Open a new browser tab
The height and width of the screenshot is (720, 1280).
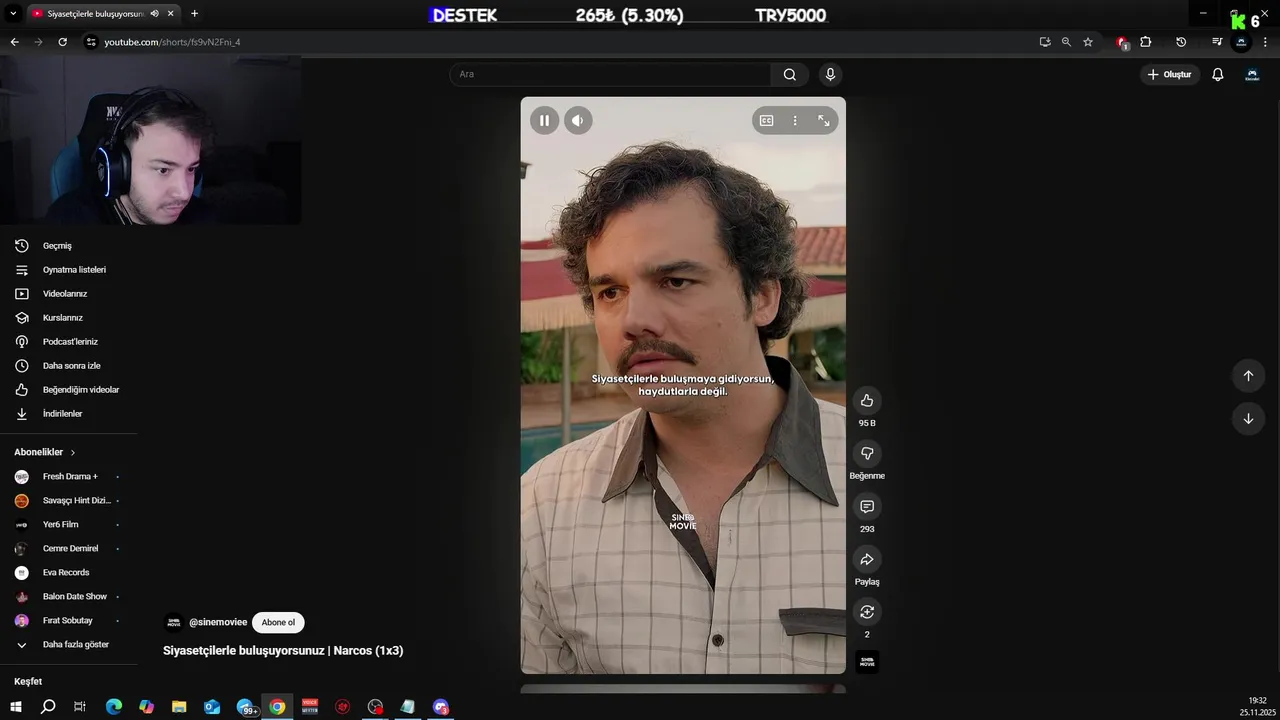pyautogui.click(x=194, y=14)
